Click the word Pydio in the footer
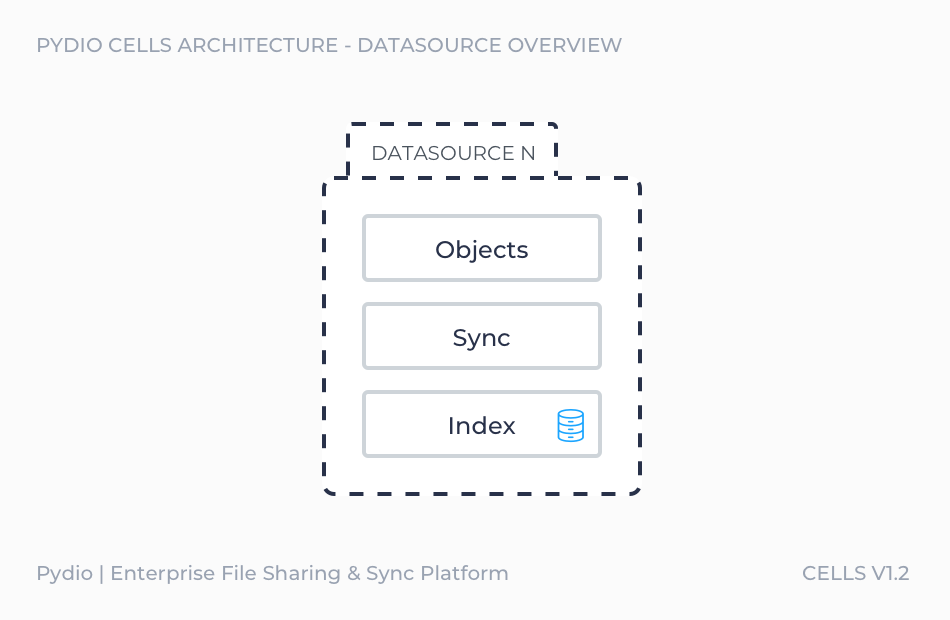 click(64, 574)
